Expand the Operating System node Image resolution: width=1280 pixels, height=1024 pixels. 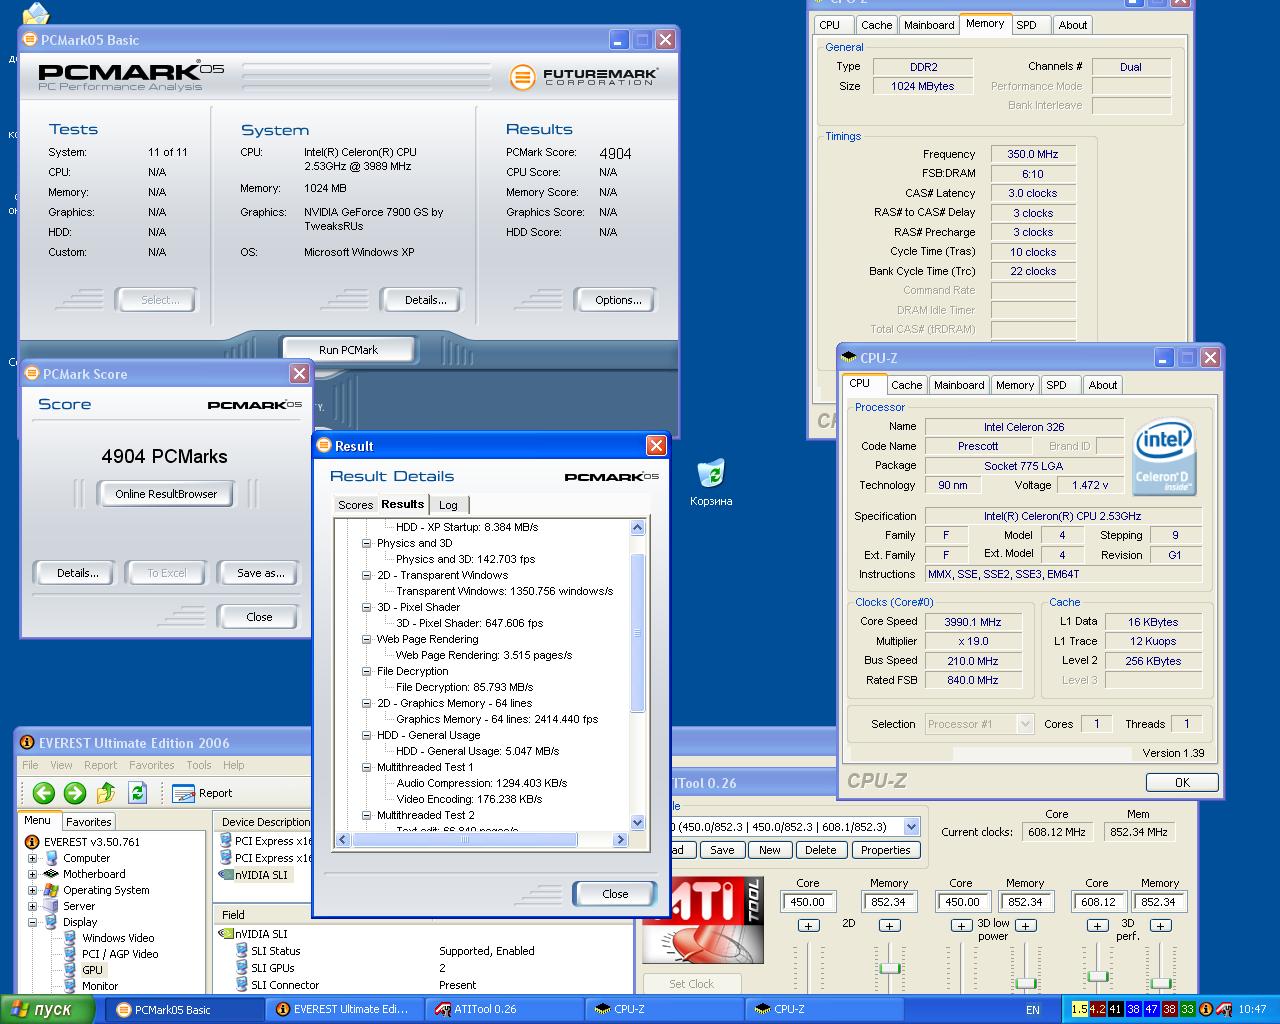click(32, 890)
